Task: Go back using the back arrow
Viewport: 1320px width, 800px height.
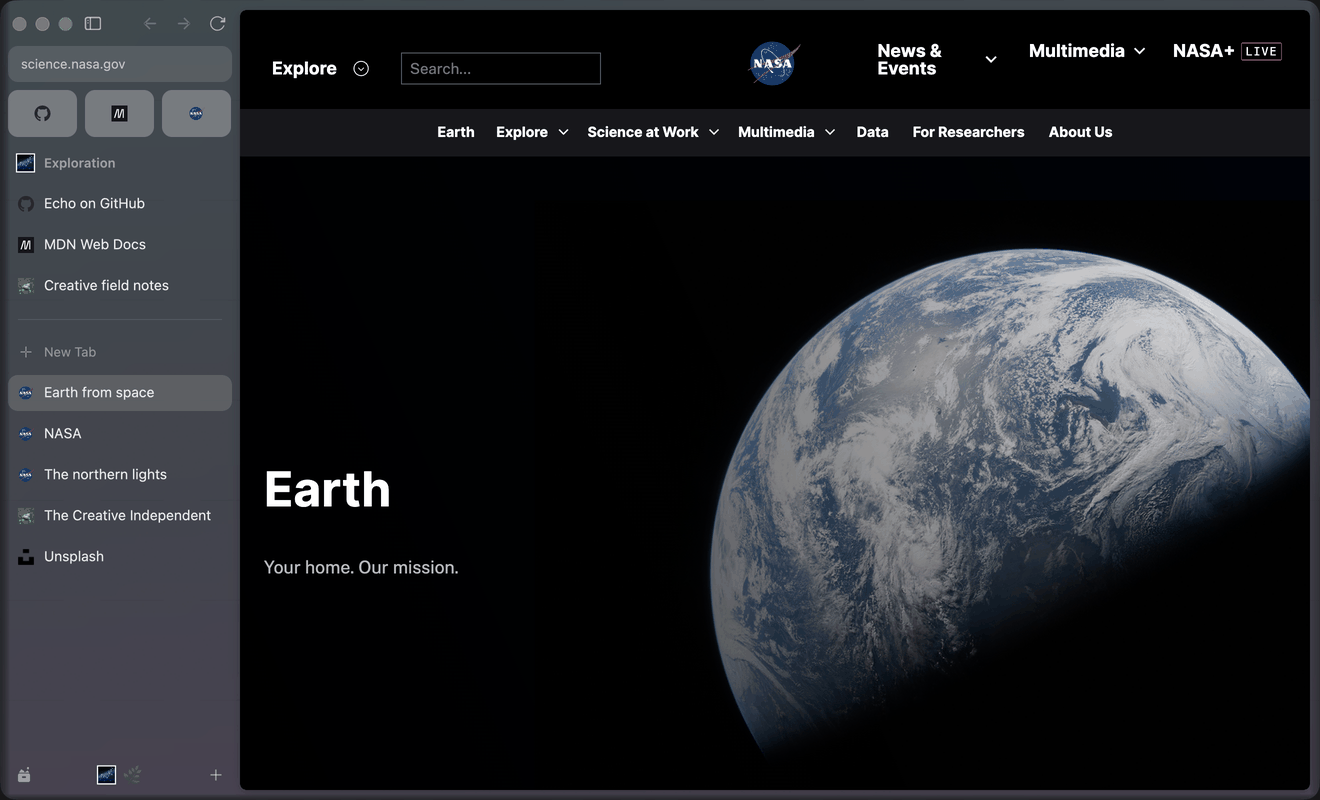Action: [150, 23]
